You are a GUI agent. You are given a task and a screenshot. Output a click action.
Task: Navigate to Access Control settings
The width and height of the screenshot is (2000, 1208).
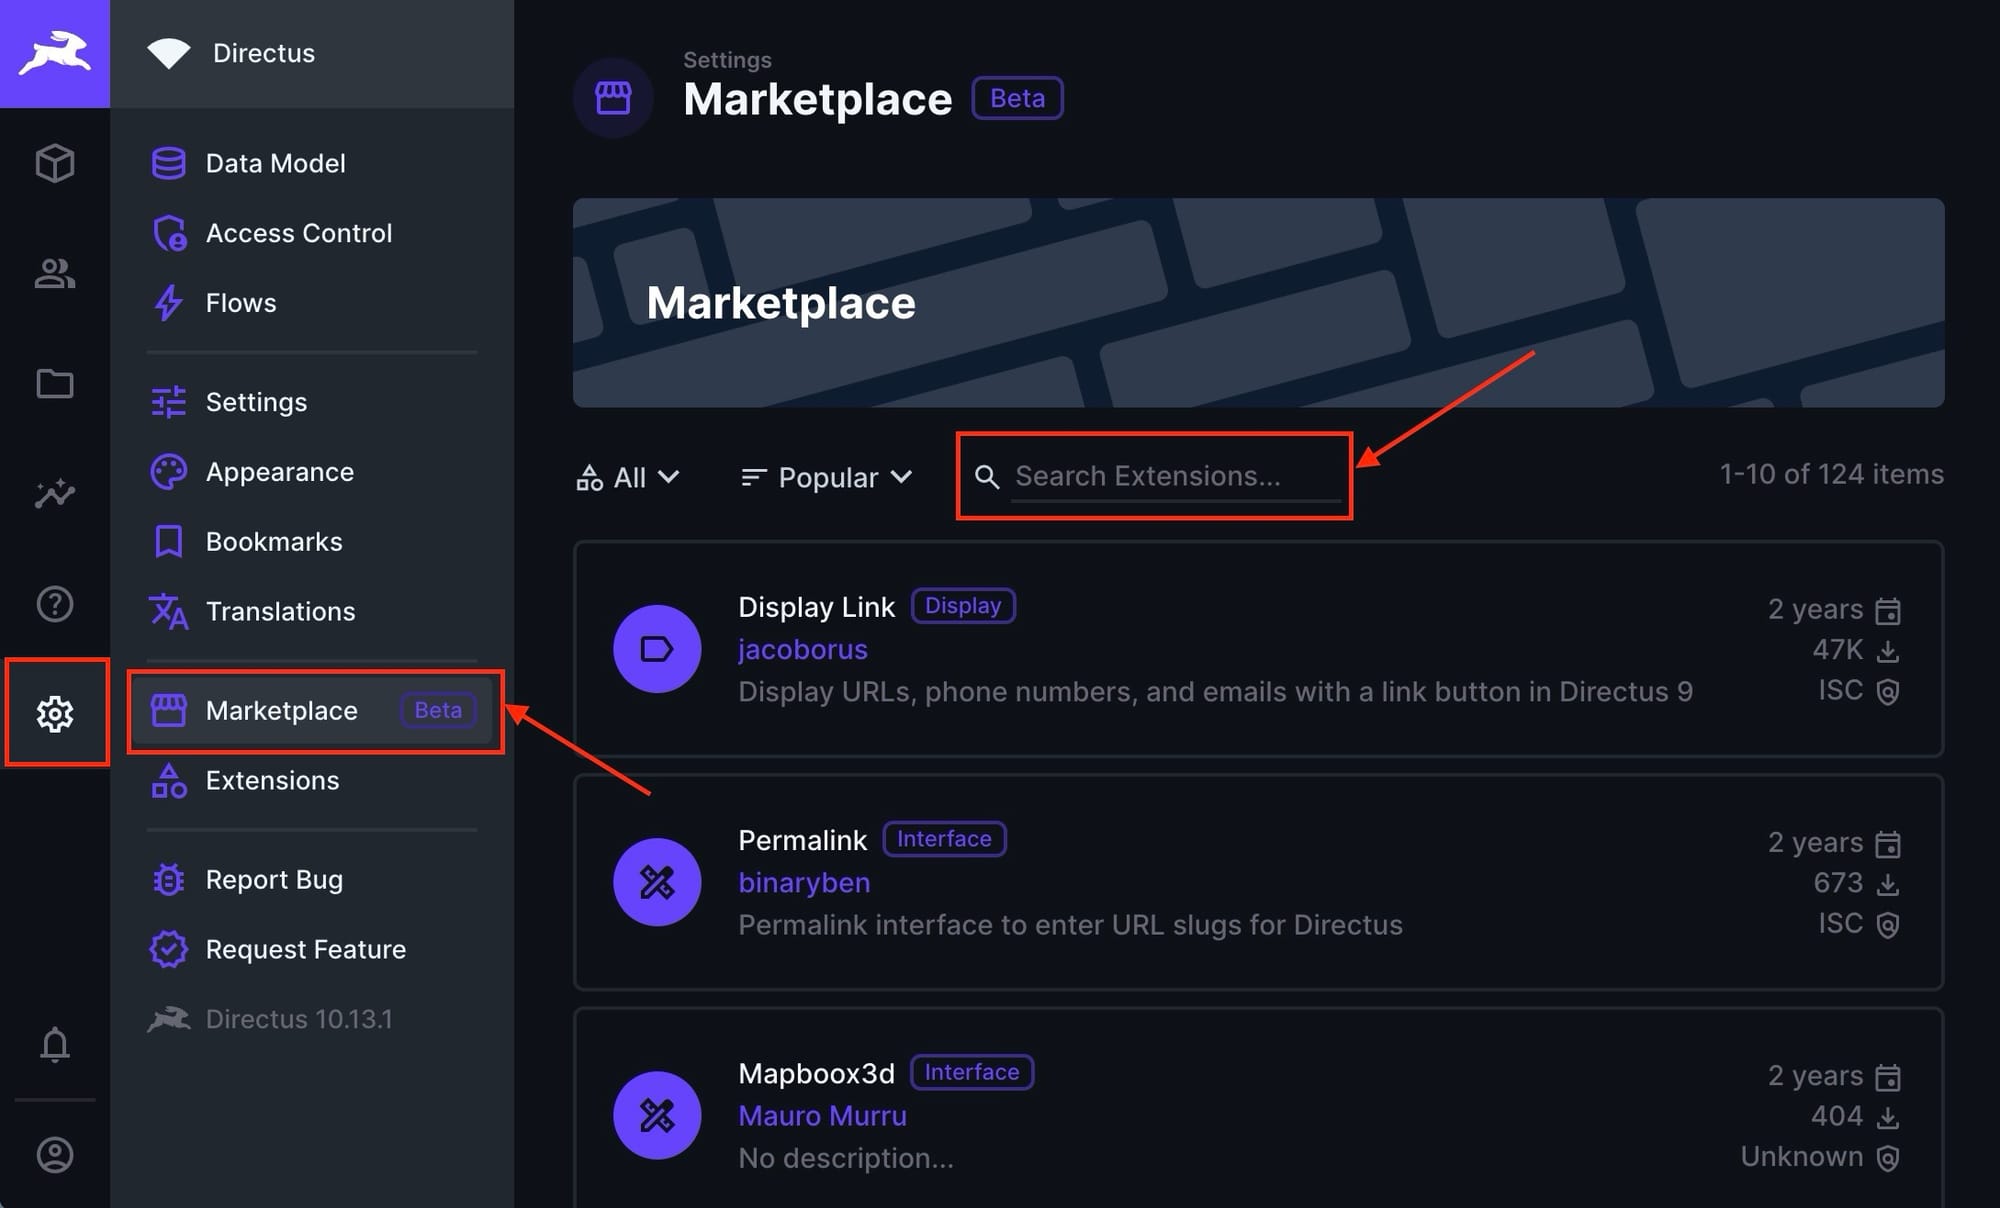(x=300, y=233)
